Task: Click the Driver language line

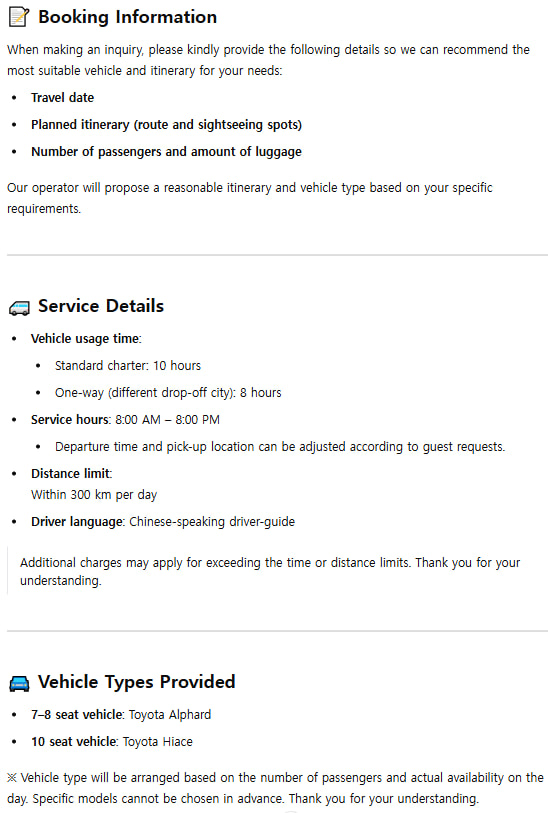Action: (x=163, y=522)
